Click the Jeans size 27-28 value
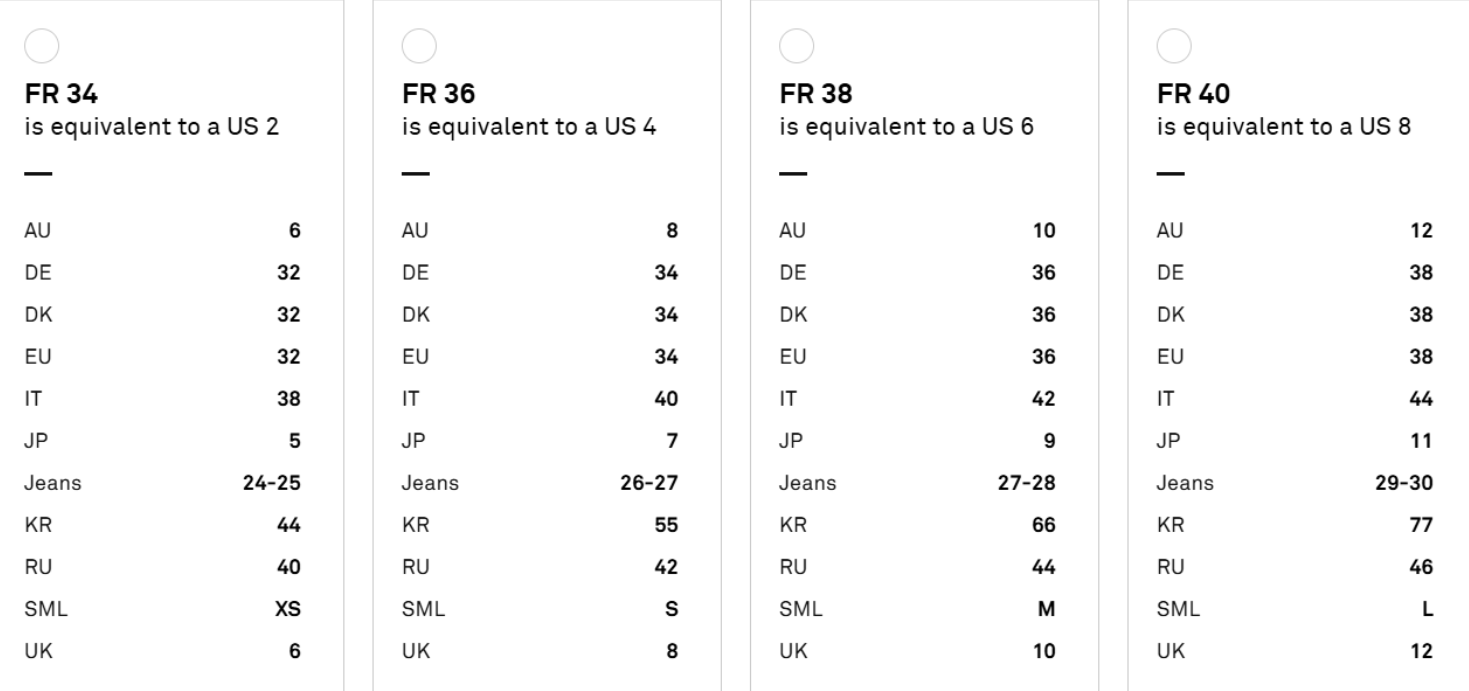 [1026, 483]
